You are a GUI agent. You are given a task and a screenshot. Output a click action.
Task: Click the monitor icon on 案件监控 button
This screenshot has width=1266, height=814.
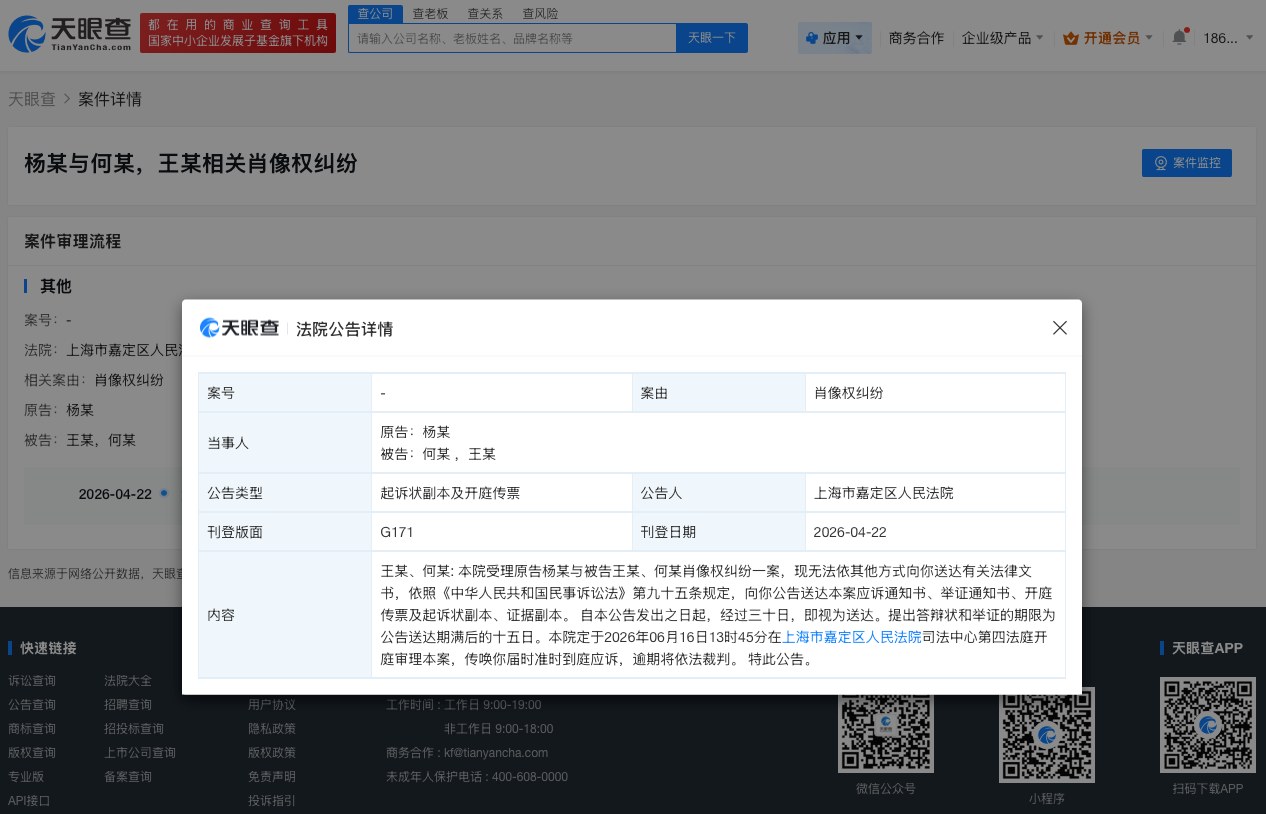coord(1160,163)
